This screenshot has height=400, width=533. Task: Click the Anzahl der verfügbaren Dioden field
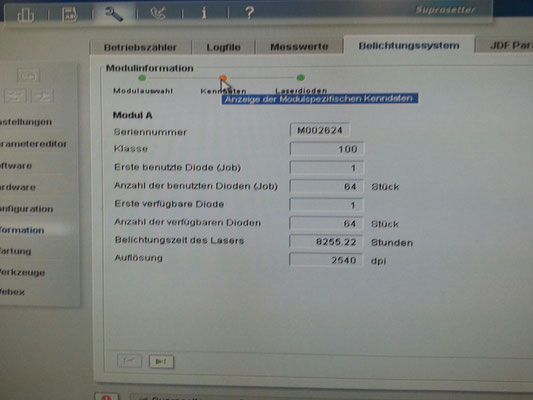326,224
